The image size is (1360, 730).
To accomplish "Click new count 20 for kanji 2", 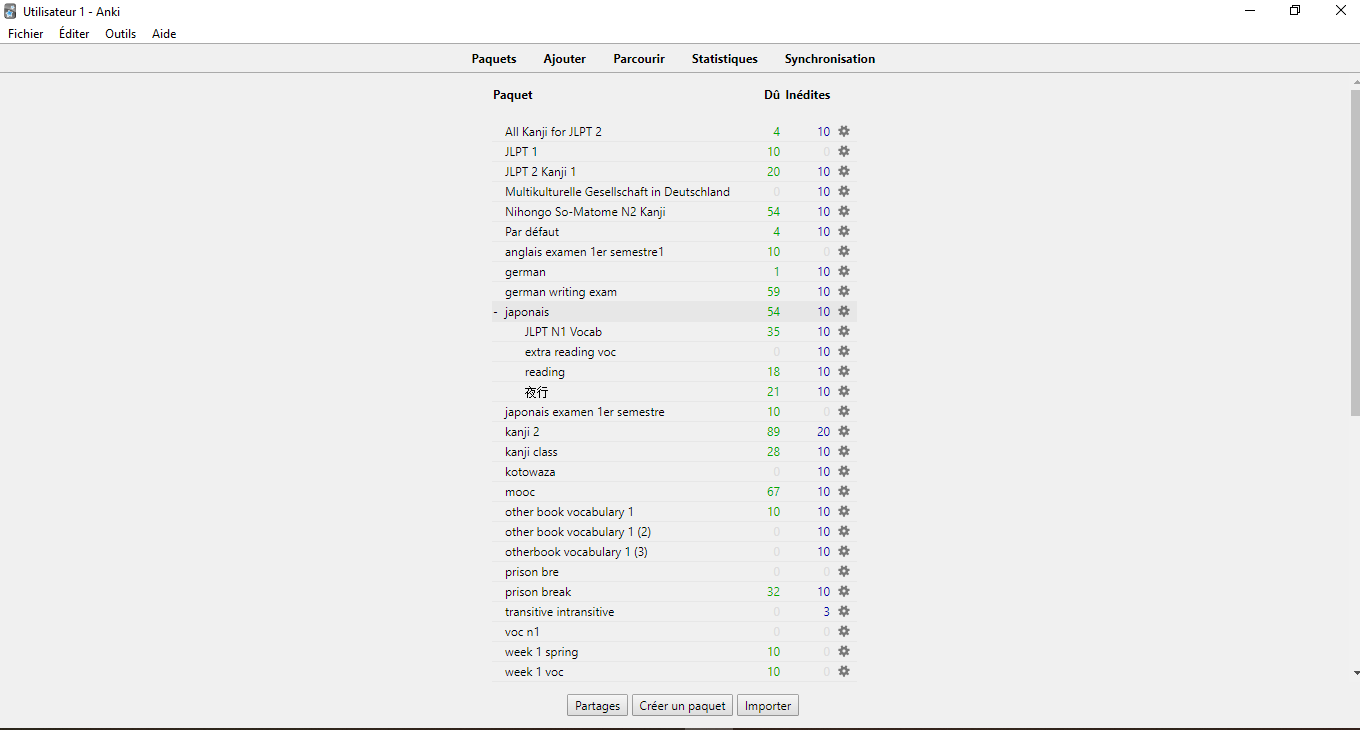I will [x=823, y=432].
